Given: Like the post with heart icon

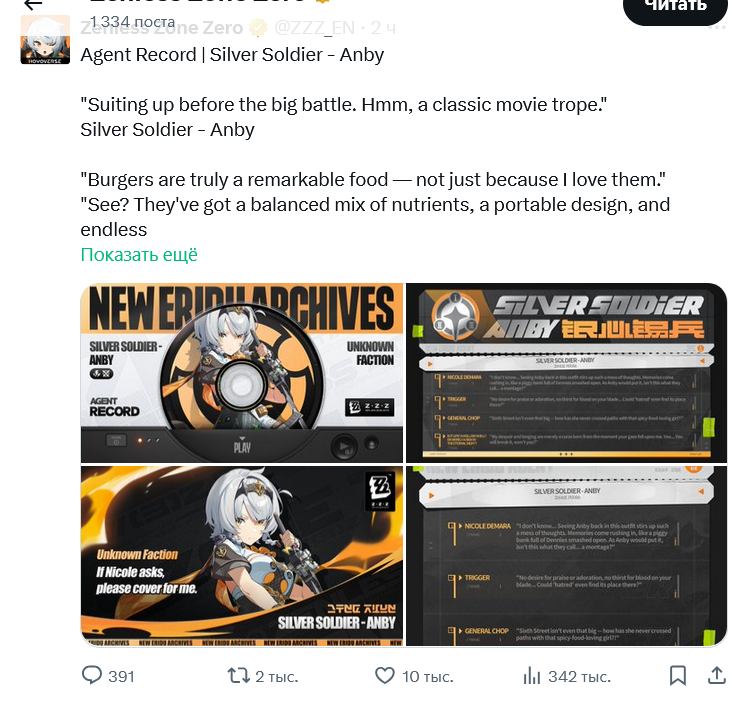Looking at the screenshot, I should tap(385, 675).
